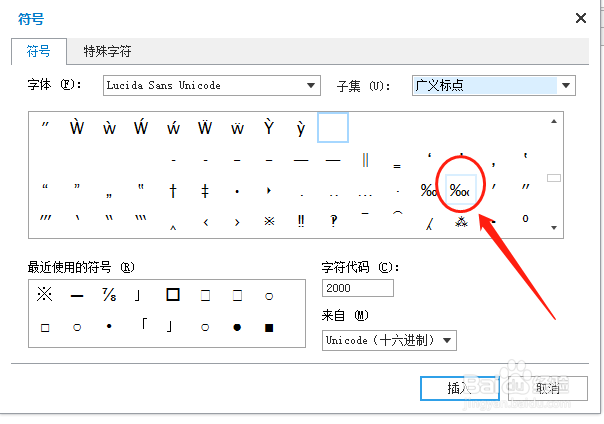The width and height of the screenshot is (604, 424).
Task: Switch to the 特殊字符 tab
Action: 107,51
